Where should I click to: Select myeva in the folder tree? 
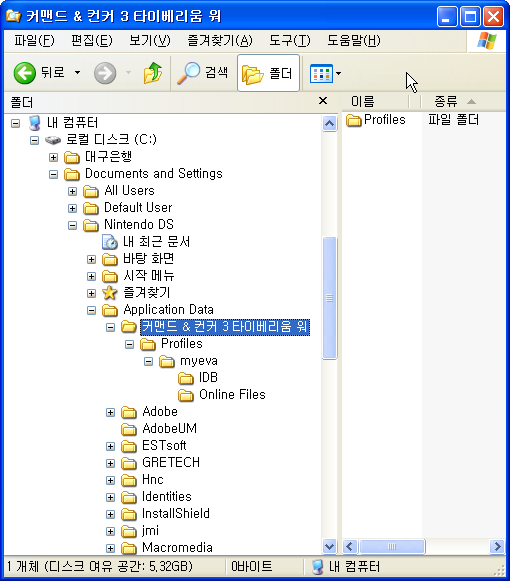(x=199, y=361)
